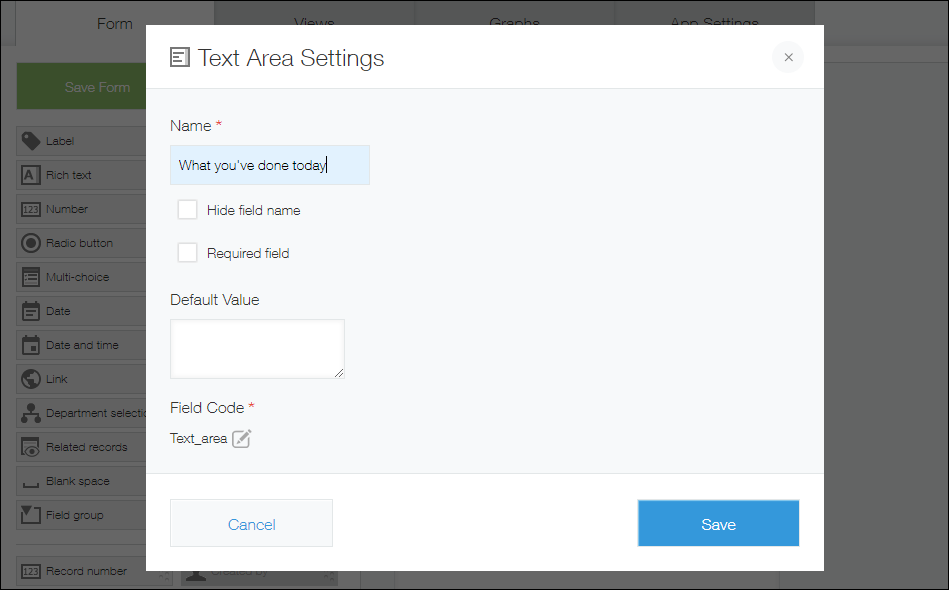This screenshot has height=590, width=949.
Task: Edit the Text_area field code
Action: click(x=241, y=438)
